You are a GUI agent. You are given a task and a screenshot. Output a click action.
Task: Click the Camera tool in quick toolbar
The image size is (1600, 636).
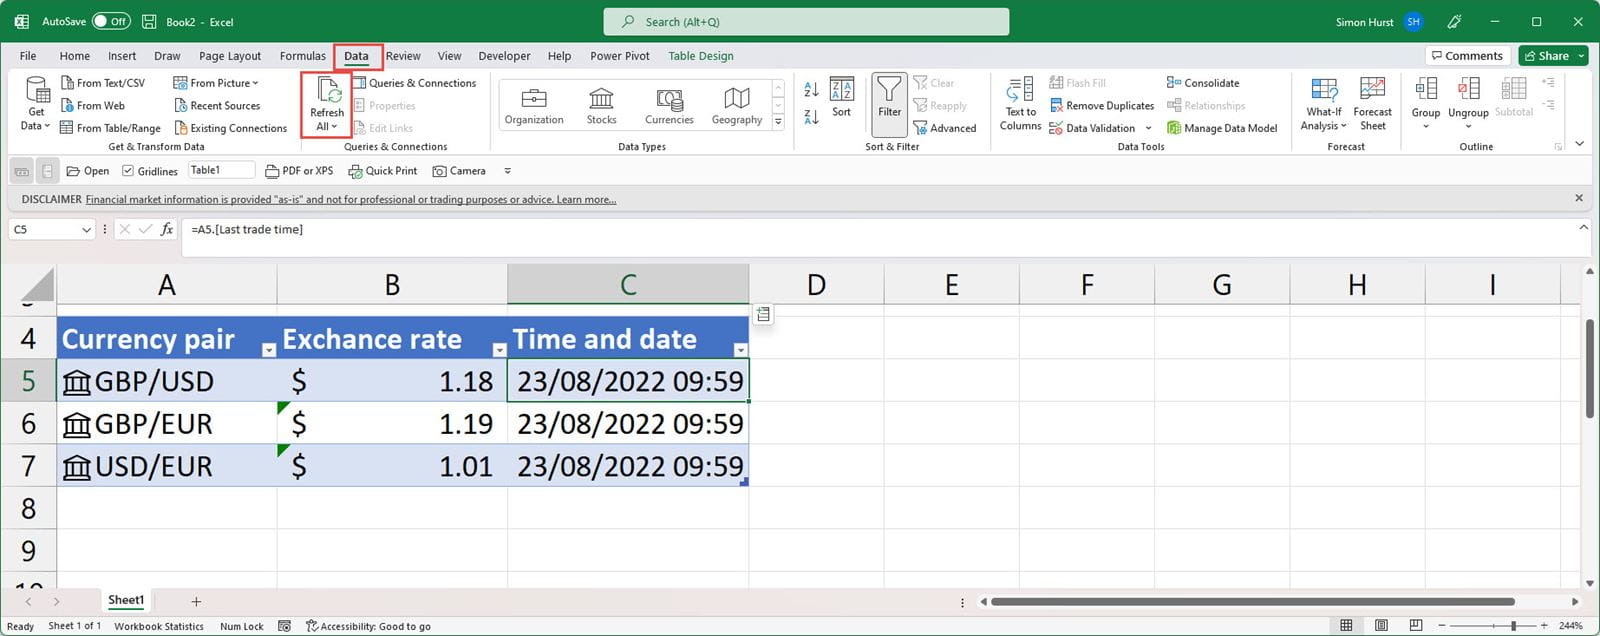tap(459, 171)
